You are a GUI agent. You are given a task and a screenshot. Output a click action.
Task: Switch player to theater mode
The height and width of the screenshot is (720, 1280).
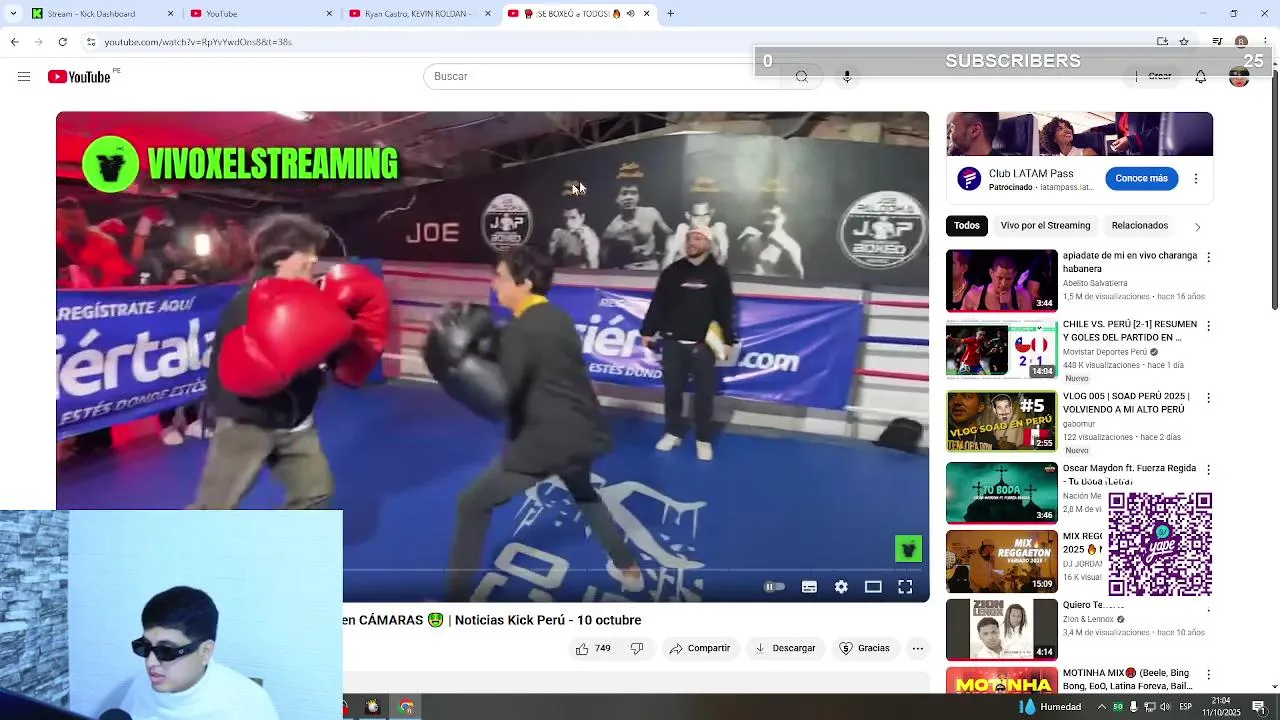tap(873, 587)
